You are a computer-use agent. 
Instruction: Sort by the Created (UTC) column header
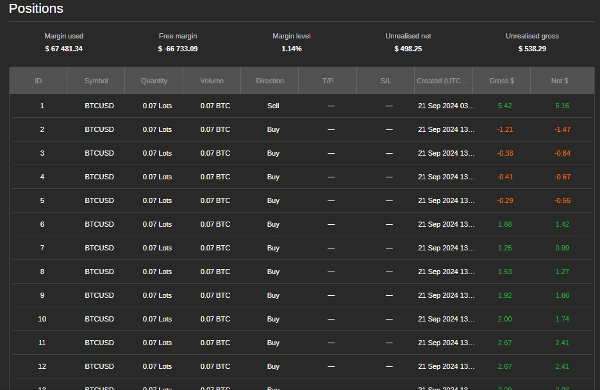point(442,81)
